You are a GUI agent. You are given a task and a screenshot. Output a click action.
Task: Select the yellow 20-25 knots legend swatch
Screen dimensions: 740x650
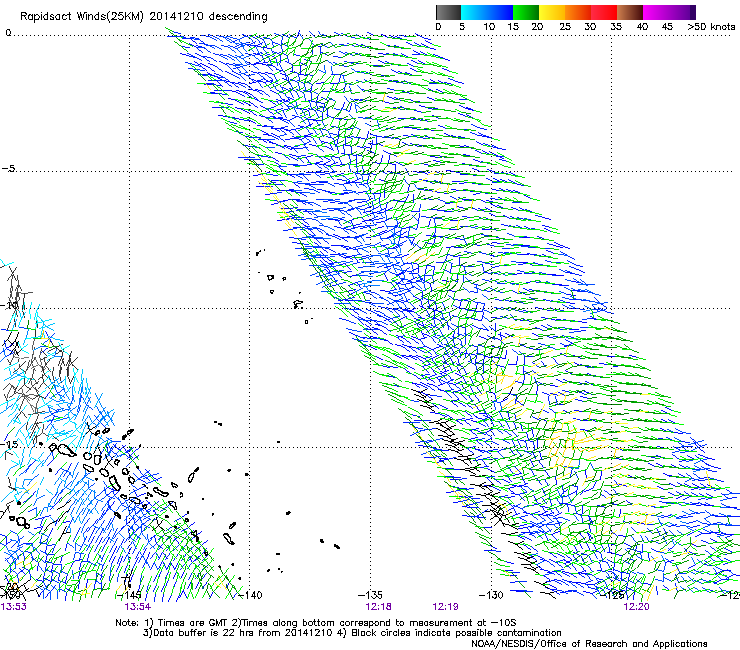coord(552,12)
